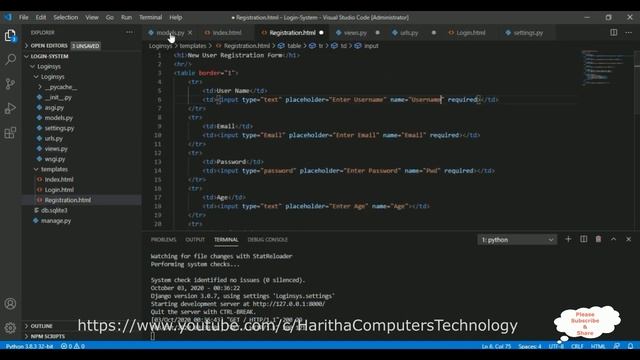Create a new terminal with plus icon
Image resolution: width=640 pixels, height=360 pixels.
[568, 240]
